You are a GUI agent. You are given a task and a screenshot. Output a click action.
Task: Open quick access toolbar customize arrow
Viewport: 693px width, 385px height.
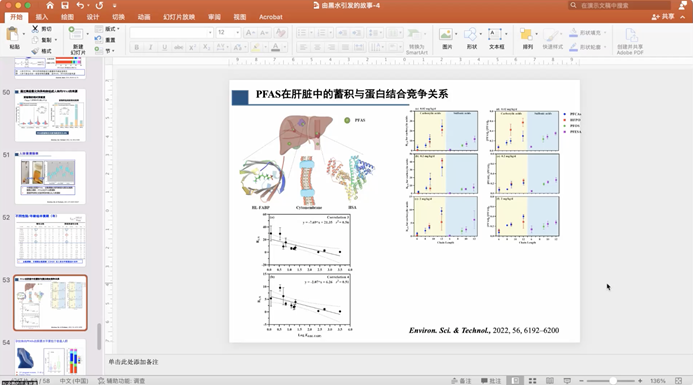point(114,6)
